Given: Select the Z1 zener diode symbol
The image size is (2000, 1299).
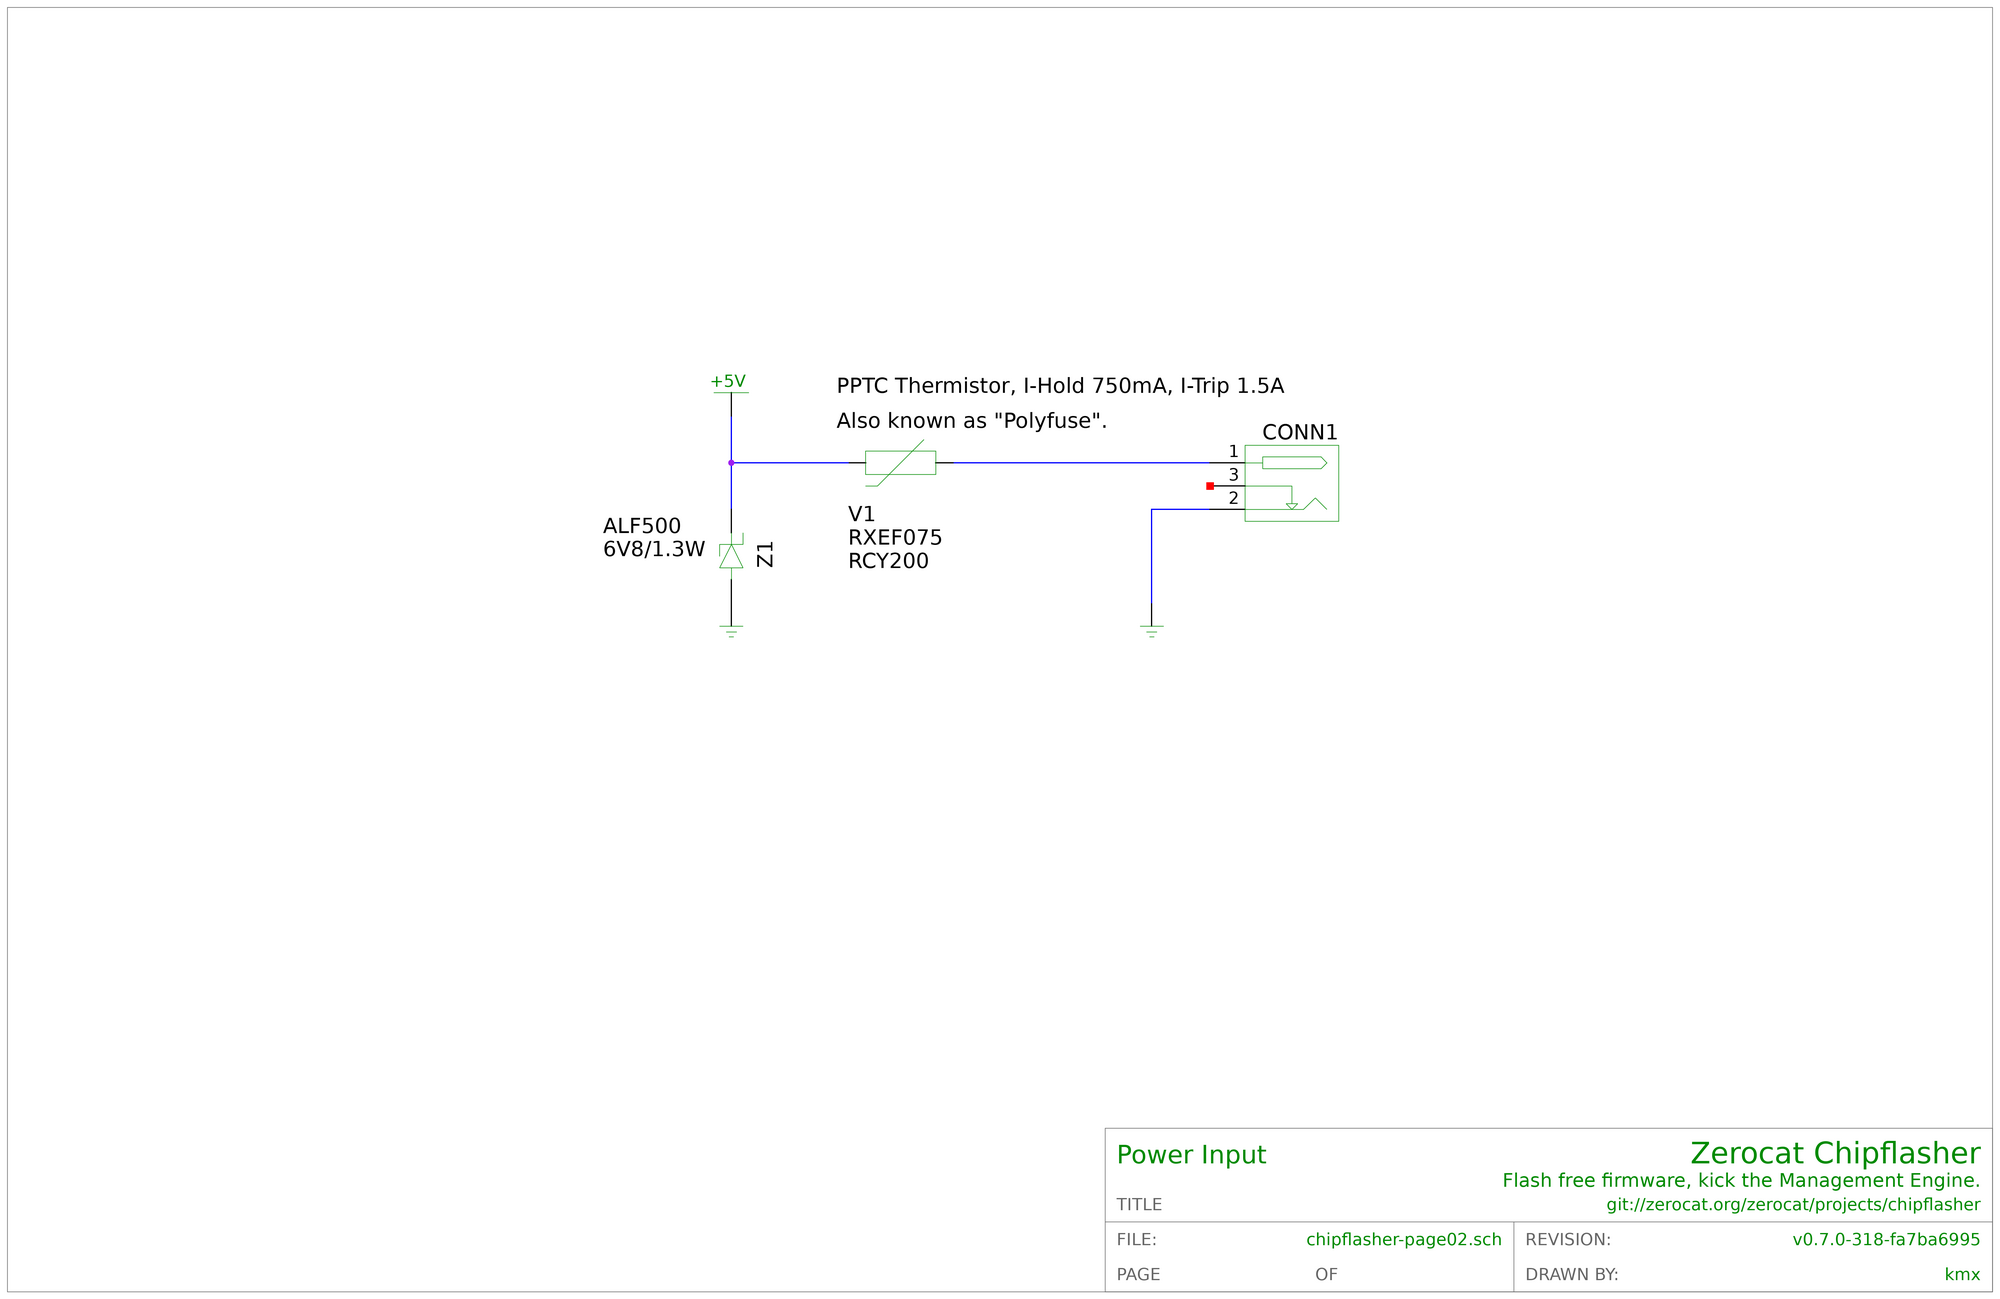Looking at the screenshot, I should 731,554.
